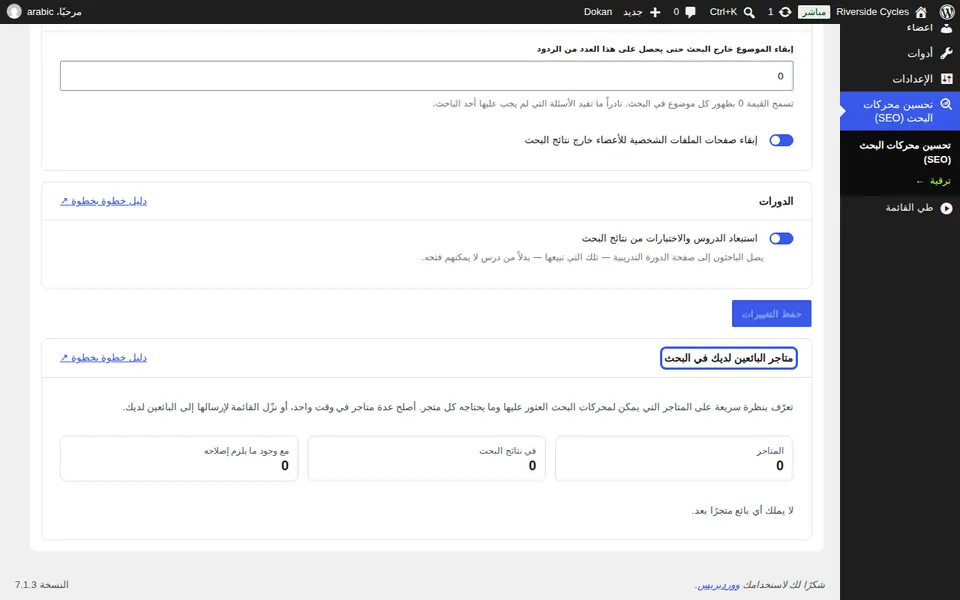Click the لا يملك أي بائع متجرًا بعد message
960x600 pixels.
pyautogui.click(x=743, y=511)
